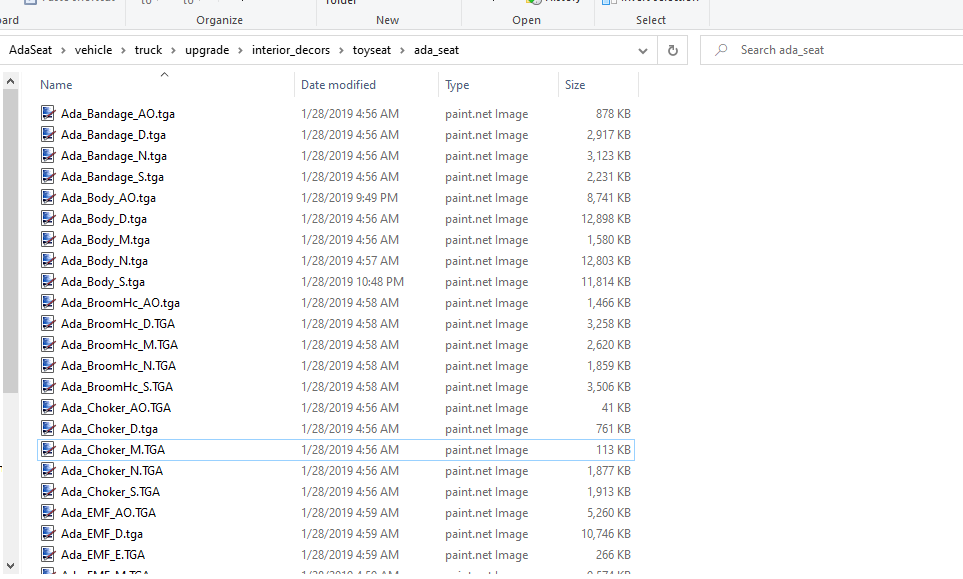Screen dimensions: 963x579
Task: Click the Ada_Choker_N.TGA file icon
Action: [48, 470]
